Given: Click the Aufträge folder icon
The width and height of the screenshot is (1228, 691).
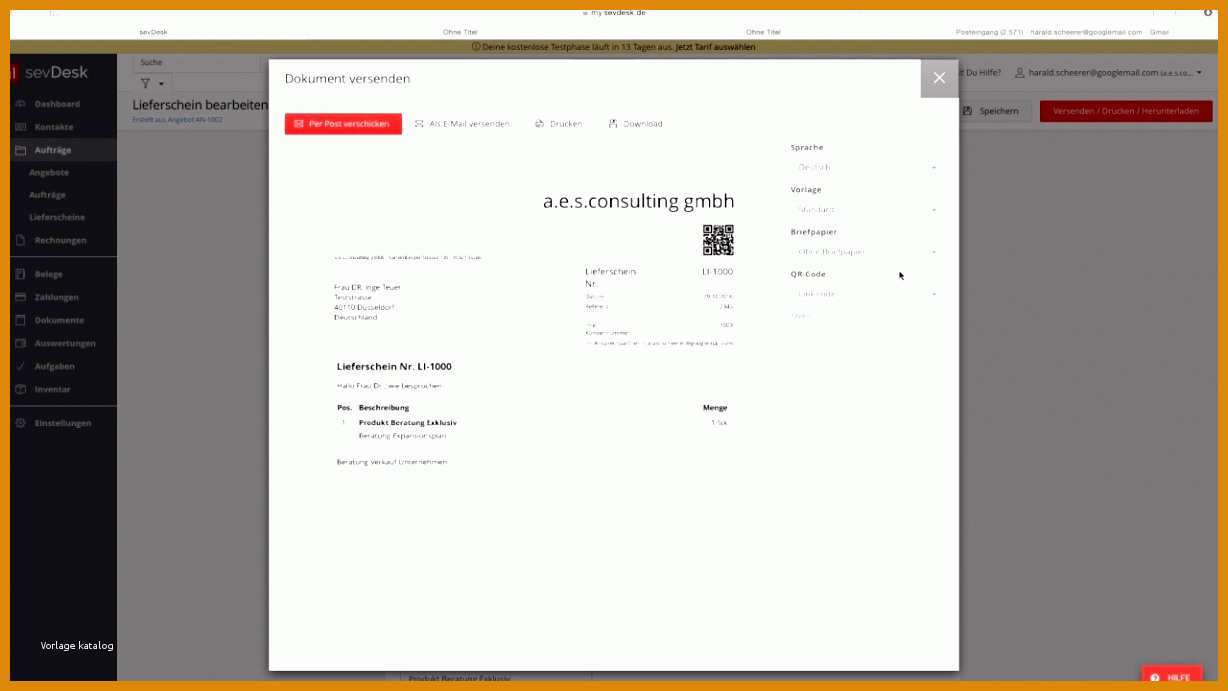Looking at the screenshot, I should click(x=21, y=150).
